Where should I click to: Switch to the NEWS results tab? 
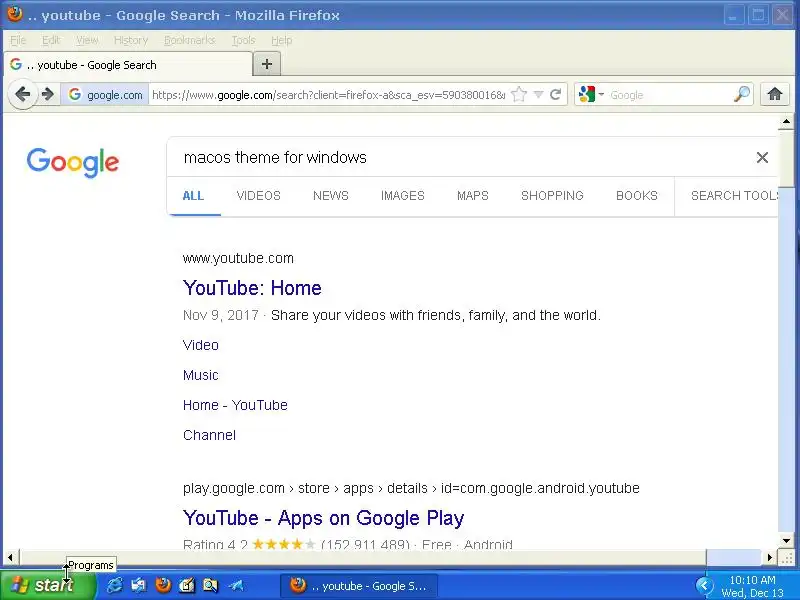point(331,196)
